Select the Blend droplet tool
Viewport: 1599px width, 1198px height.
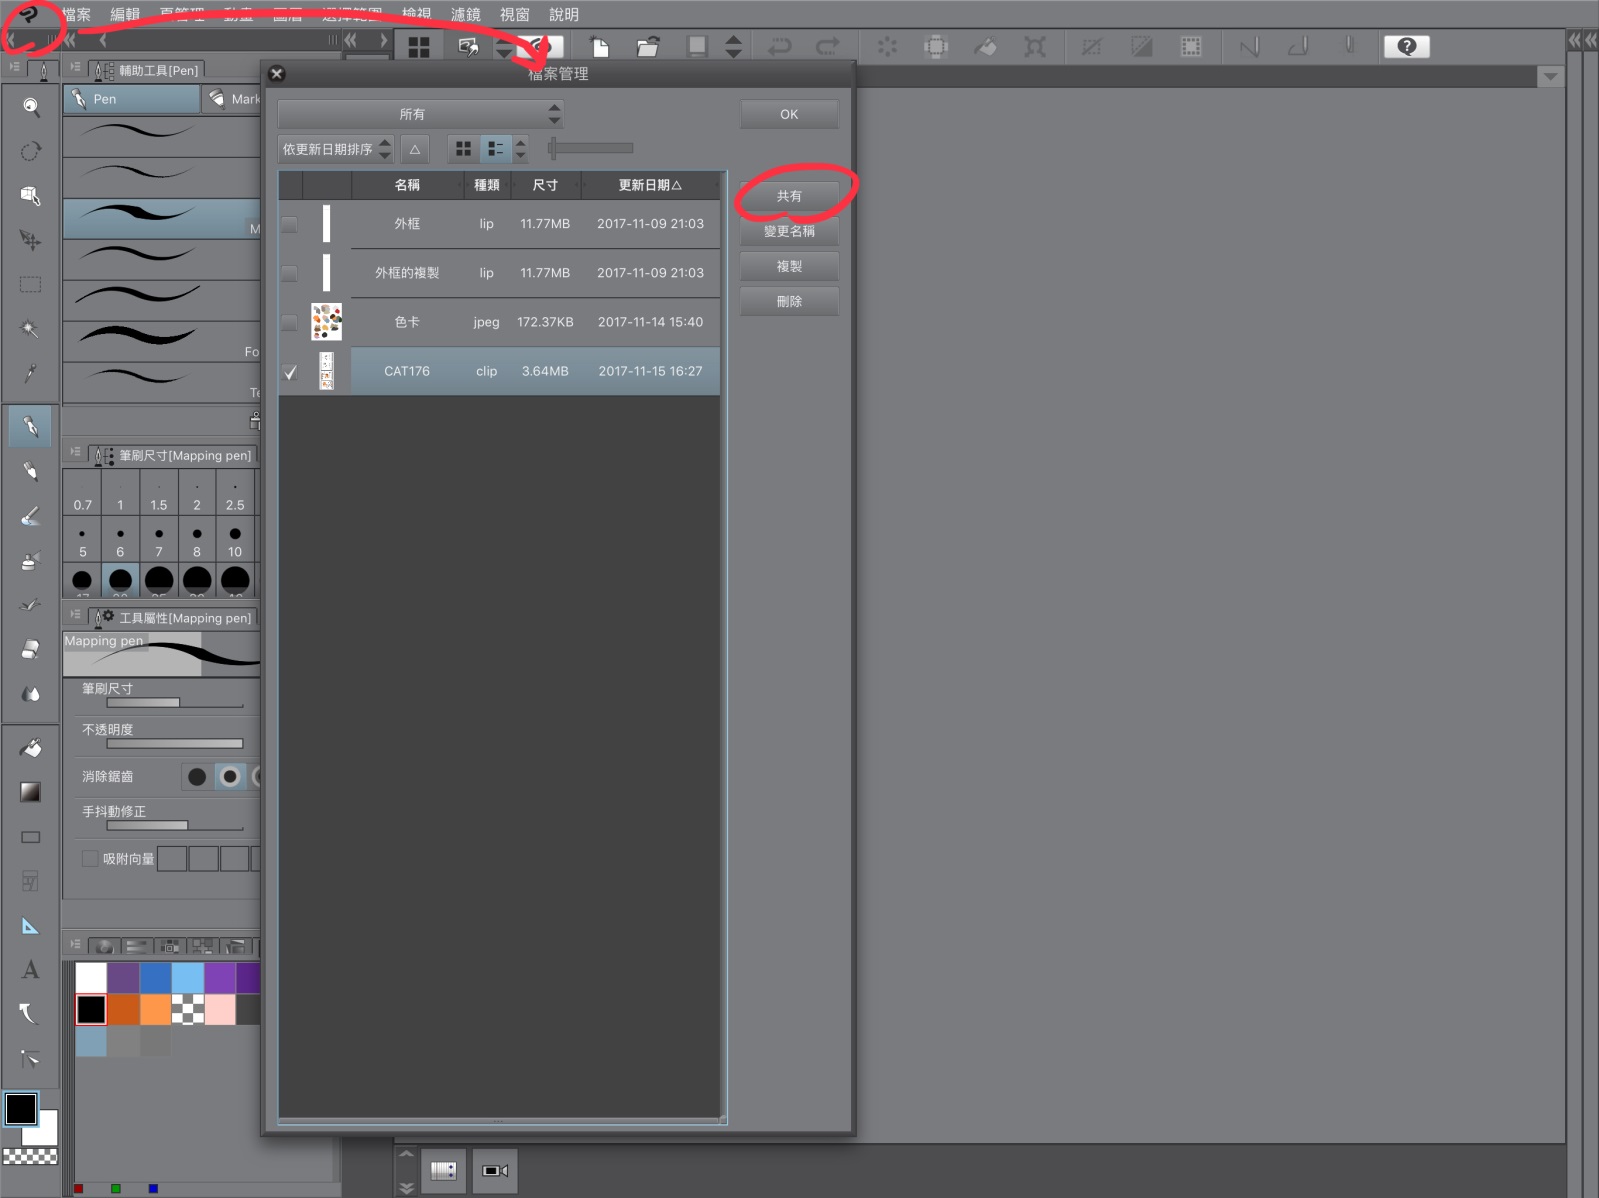pyautogui.click(x=31, y=693)
